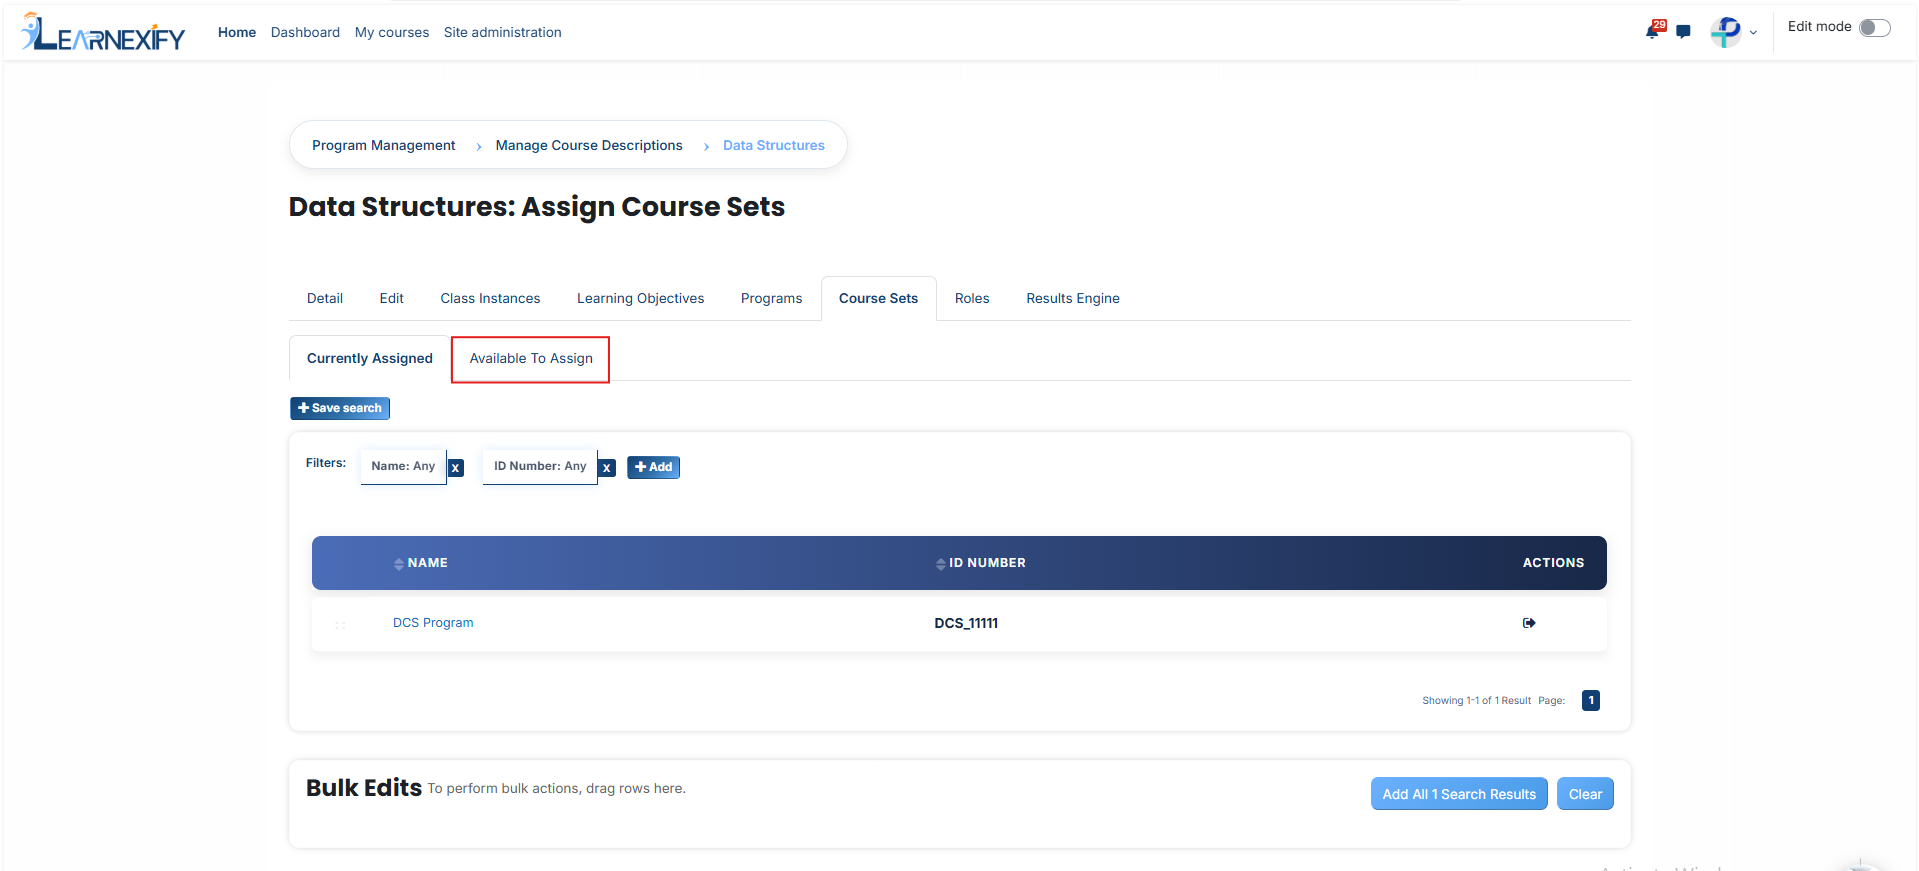The image size is (1919, 871).
Task: Click the Data Structures breadcrumb
Action: (x=774, y=145)
